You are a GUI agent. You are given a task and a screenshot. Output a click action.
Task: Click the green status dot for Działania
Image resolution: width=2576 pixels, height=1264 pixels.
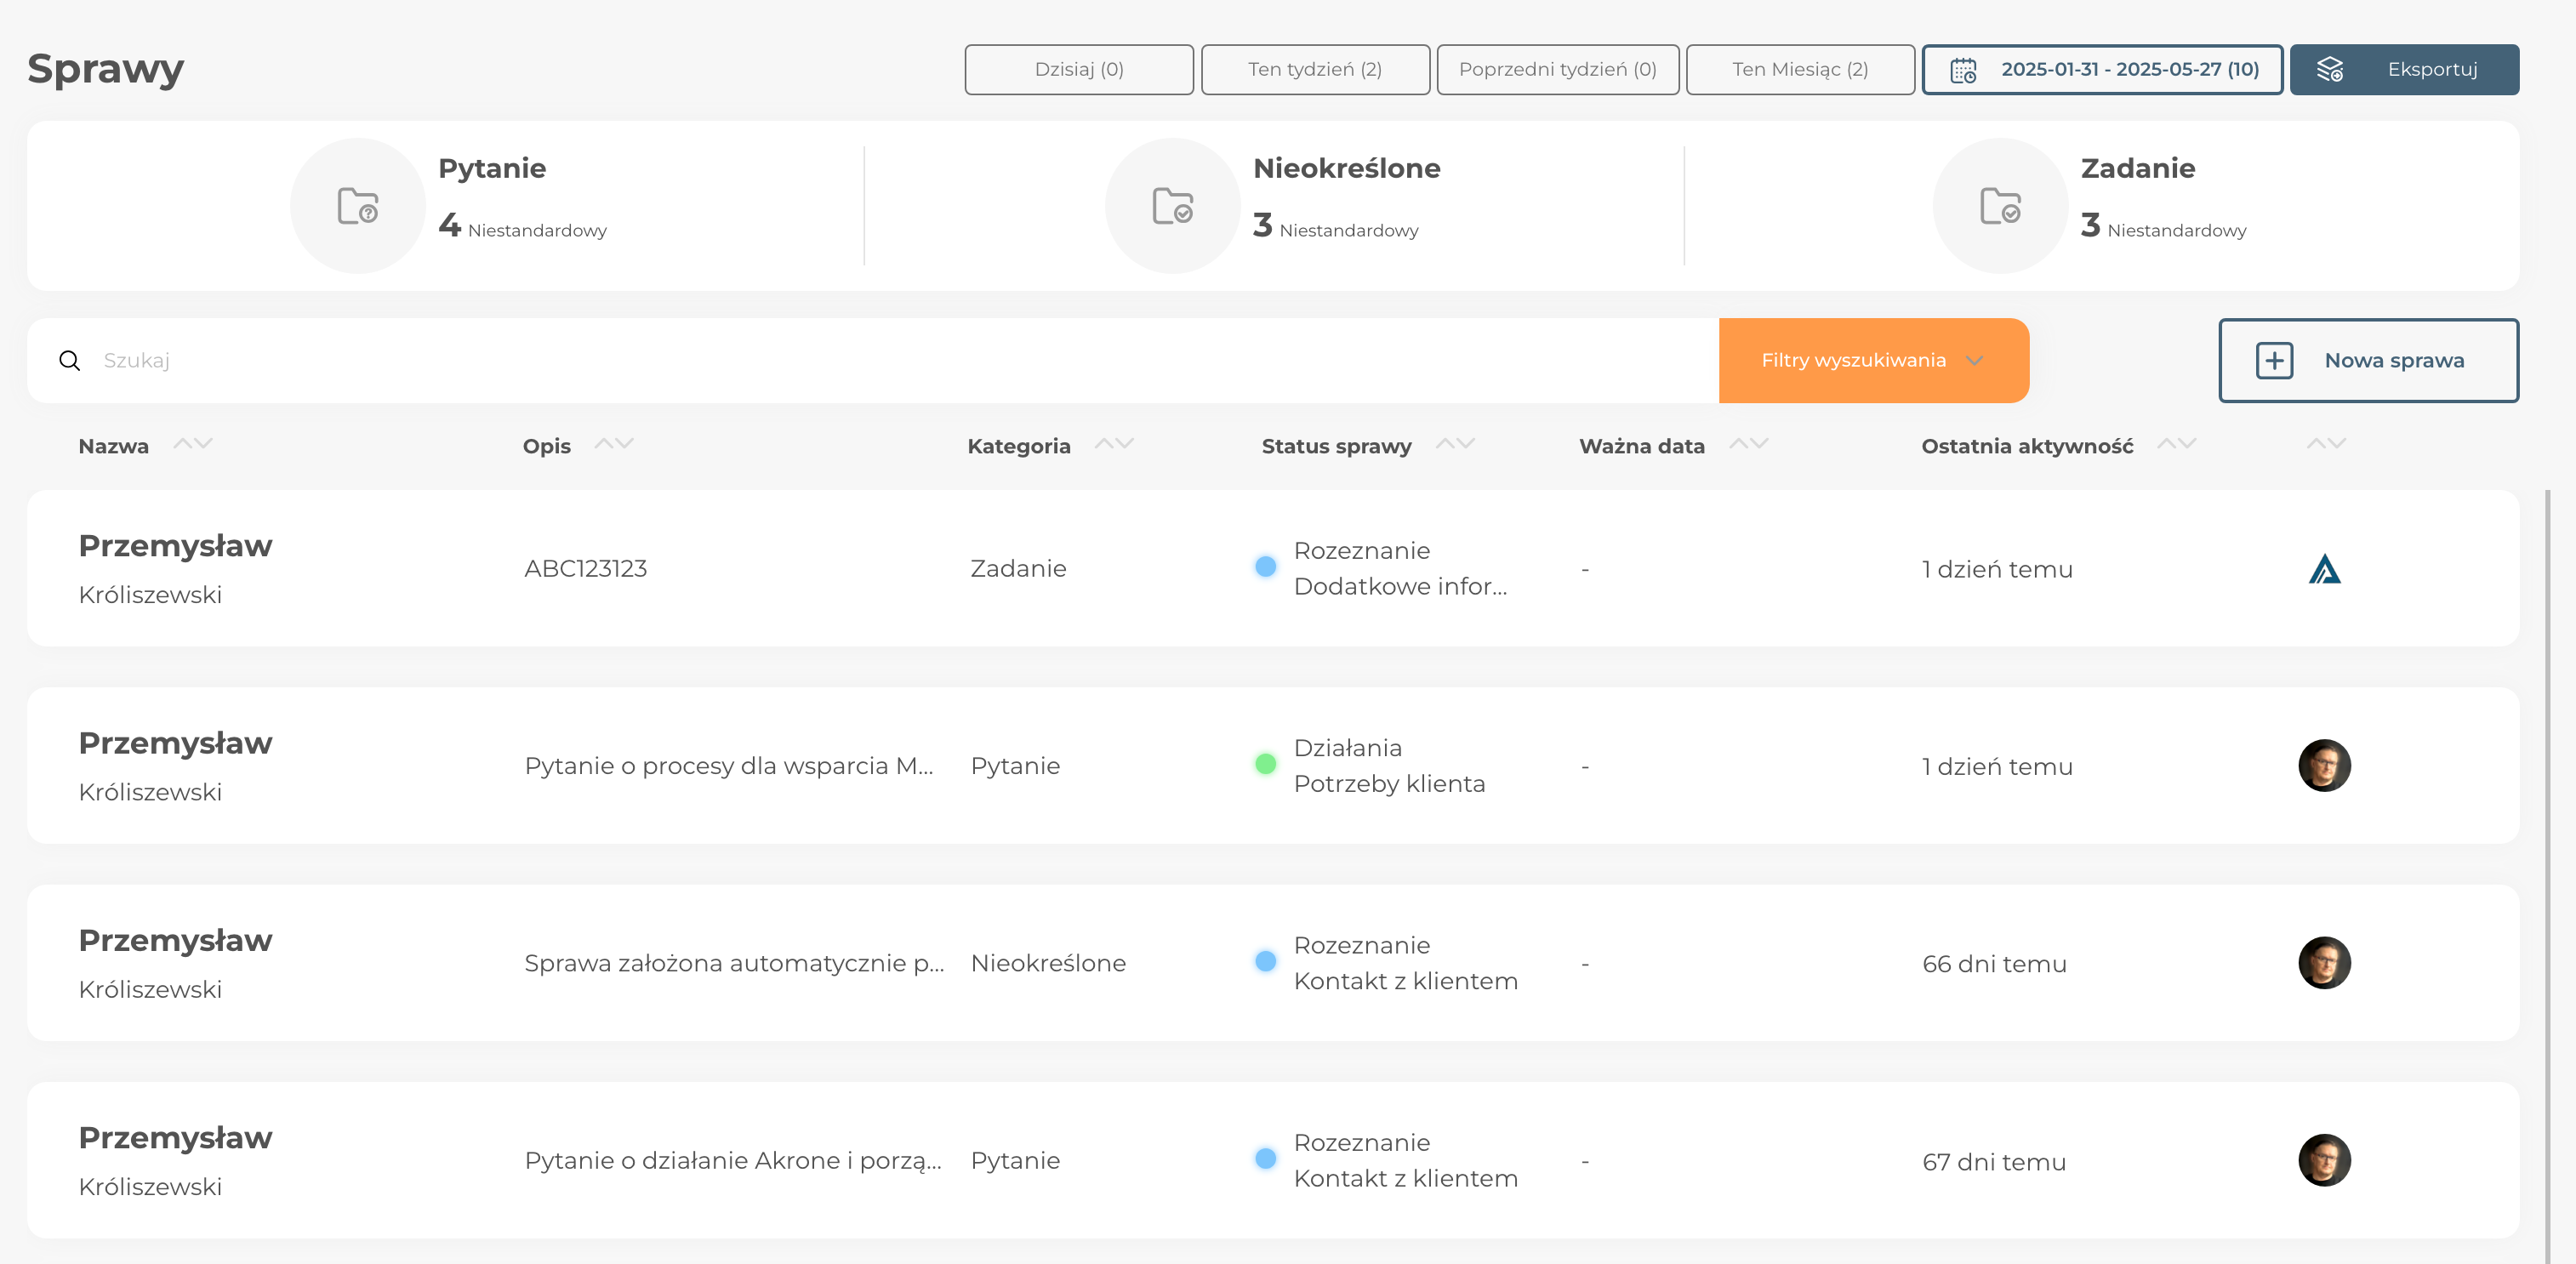pos(1265,764)
